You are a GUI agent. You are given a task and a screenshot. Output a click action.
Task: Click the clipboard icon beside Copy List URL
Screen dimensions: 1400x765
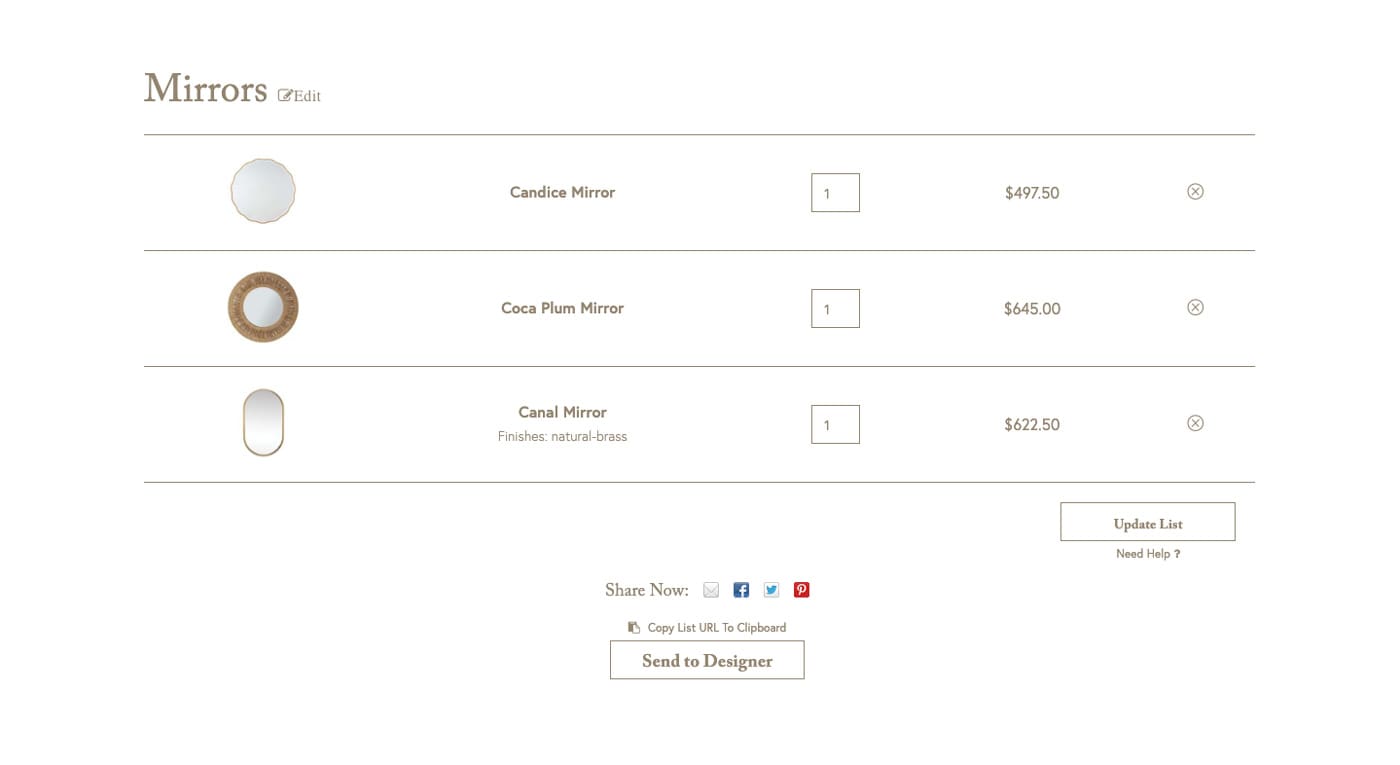click(634, 628)
